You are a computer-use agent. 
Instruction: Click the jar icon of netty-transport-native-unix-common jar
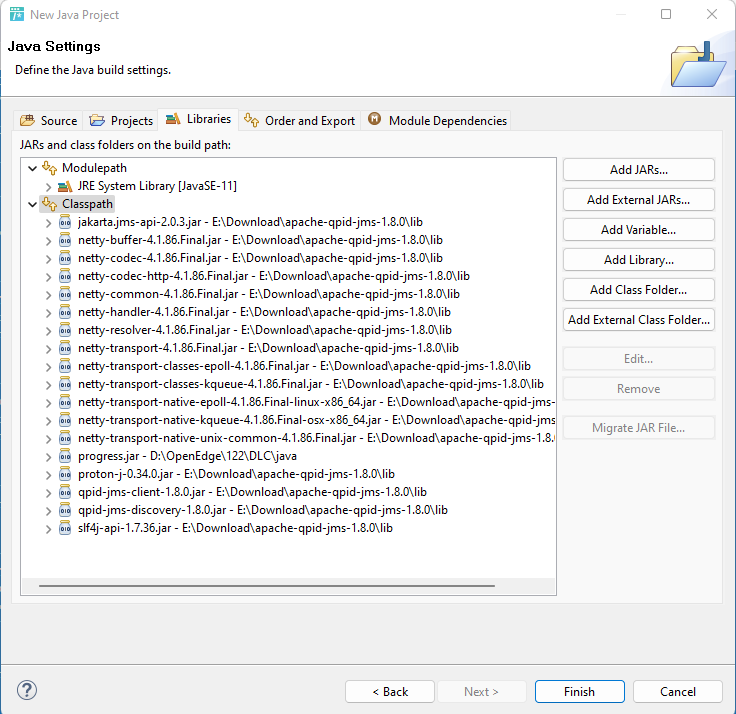(x=65, y=438)
